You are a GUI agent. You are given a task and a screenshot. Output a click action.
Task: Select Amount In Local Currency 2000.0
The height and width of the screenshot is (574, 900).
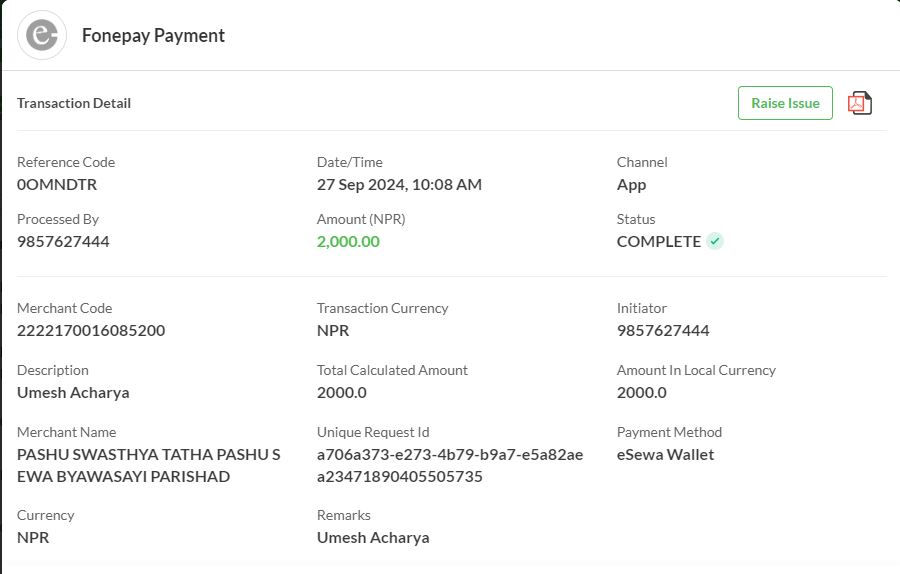(x=642, y=393)
